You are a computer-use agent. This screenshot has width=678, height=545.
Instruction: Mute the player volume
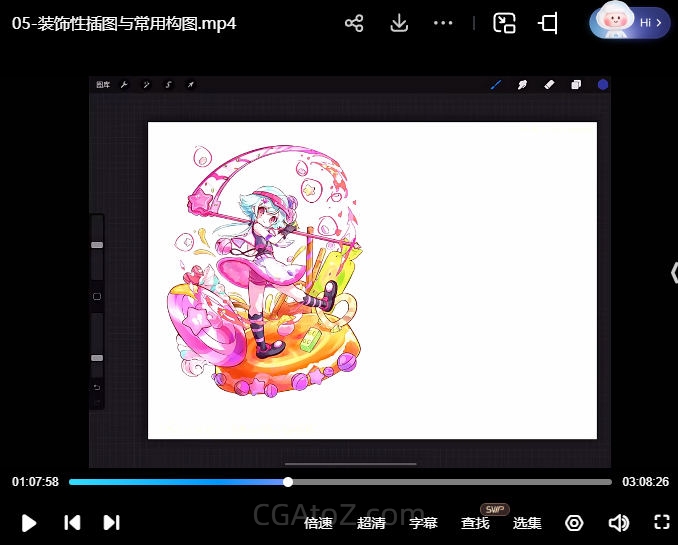pyautogui.click(x=619, y=523)
